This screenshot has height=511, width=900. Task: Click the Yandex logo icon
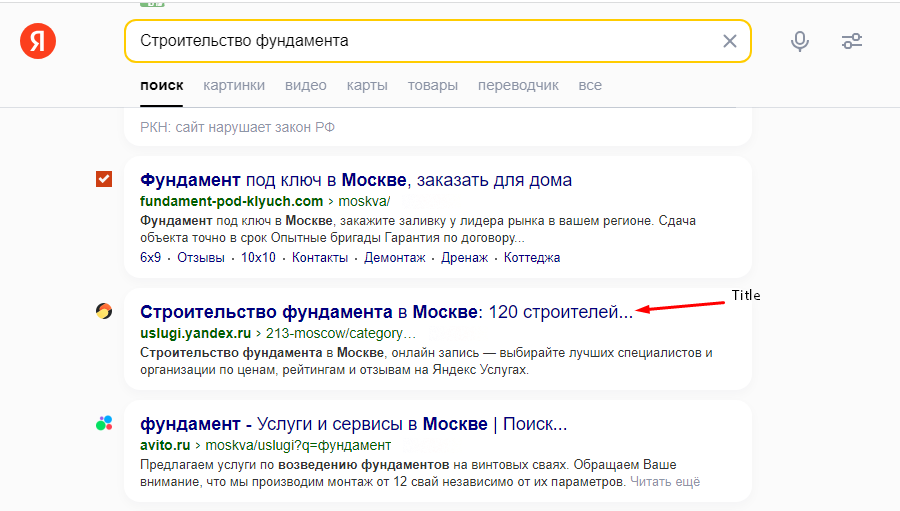click(38, 41)
